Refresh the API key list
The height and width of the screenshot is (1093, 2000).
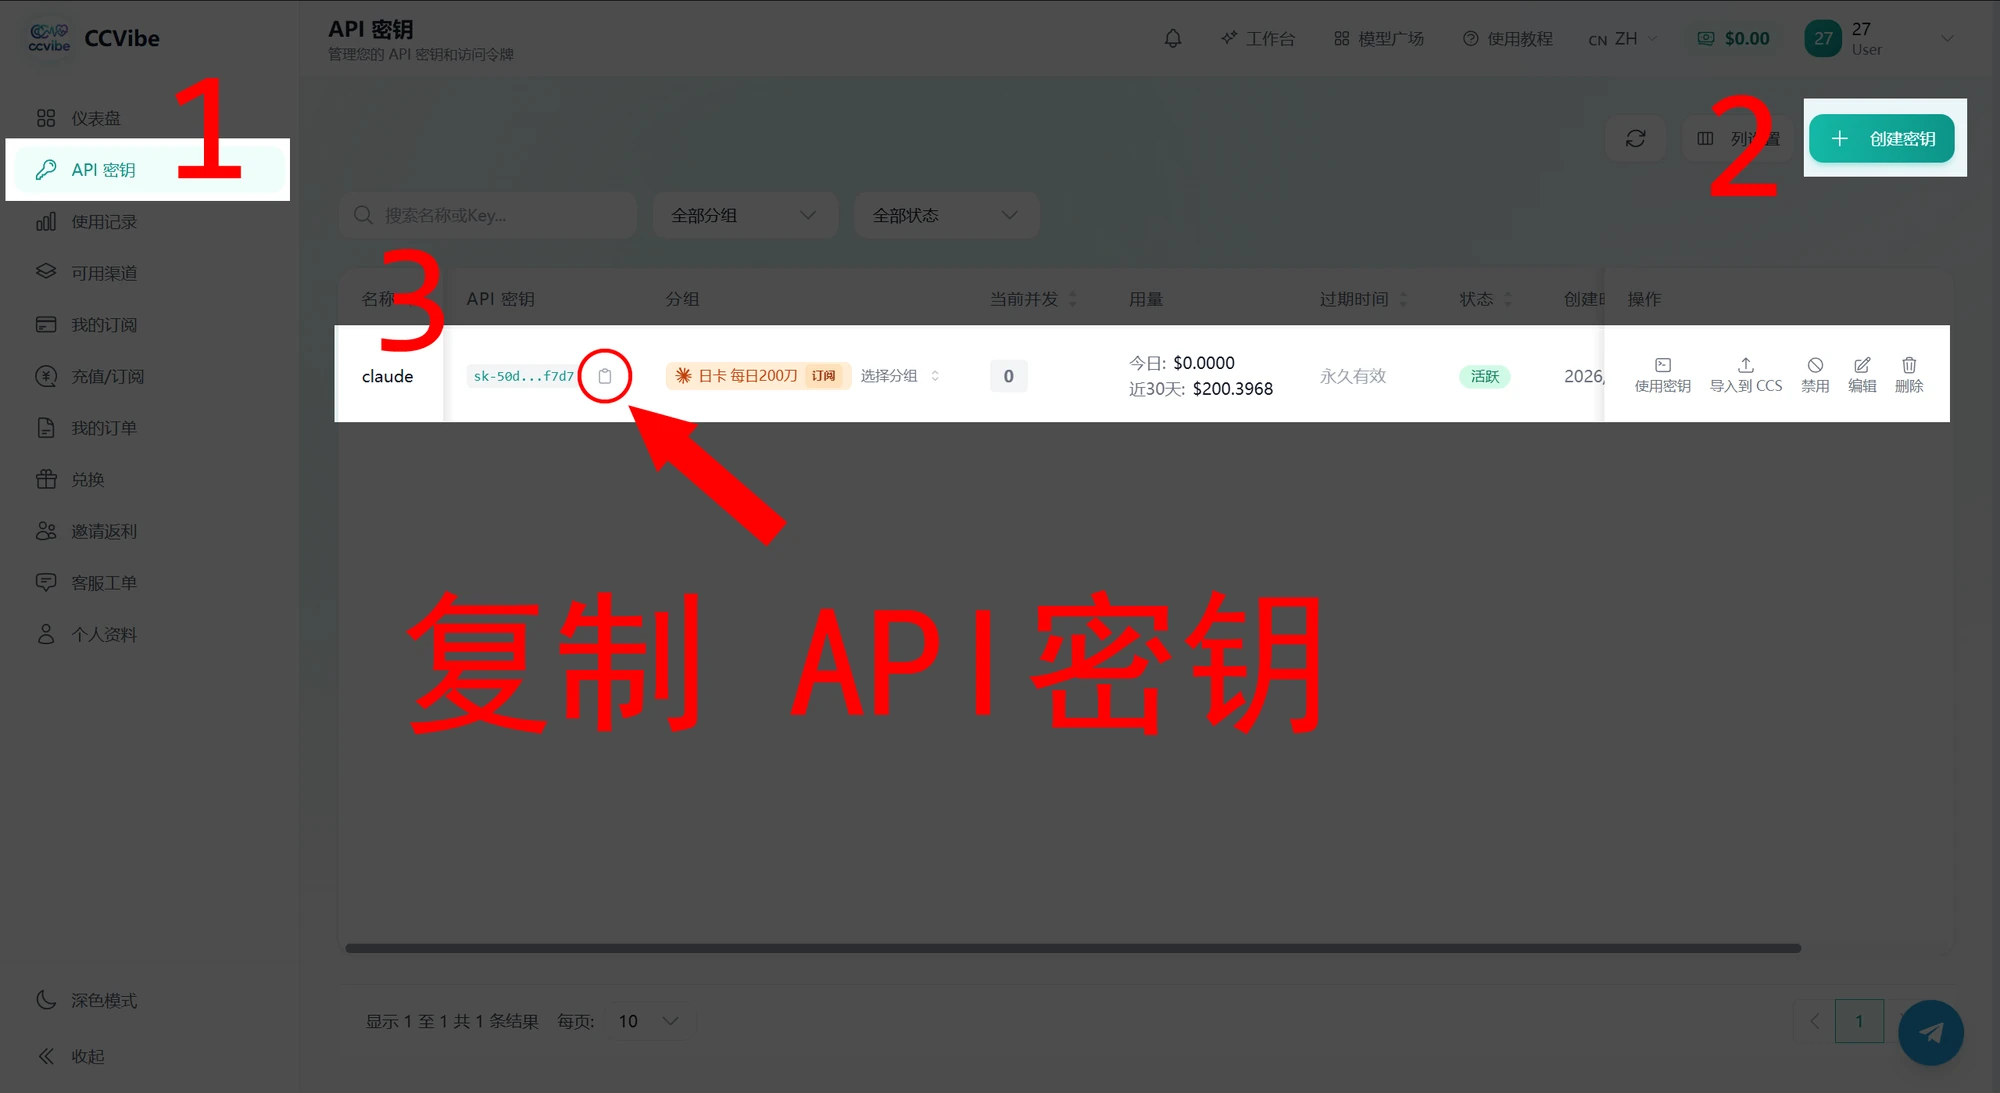(x=1636, y=138)
